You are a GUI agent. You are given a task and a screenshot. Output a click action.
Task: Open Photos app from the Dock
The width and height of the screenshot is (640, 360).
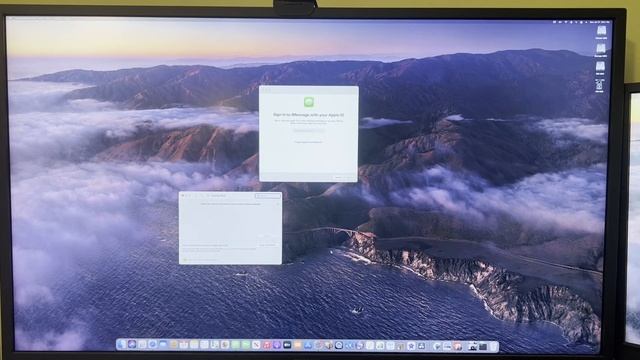225,345
